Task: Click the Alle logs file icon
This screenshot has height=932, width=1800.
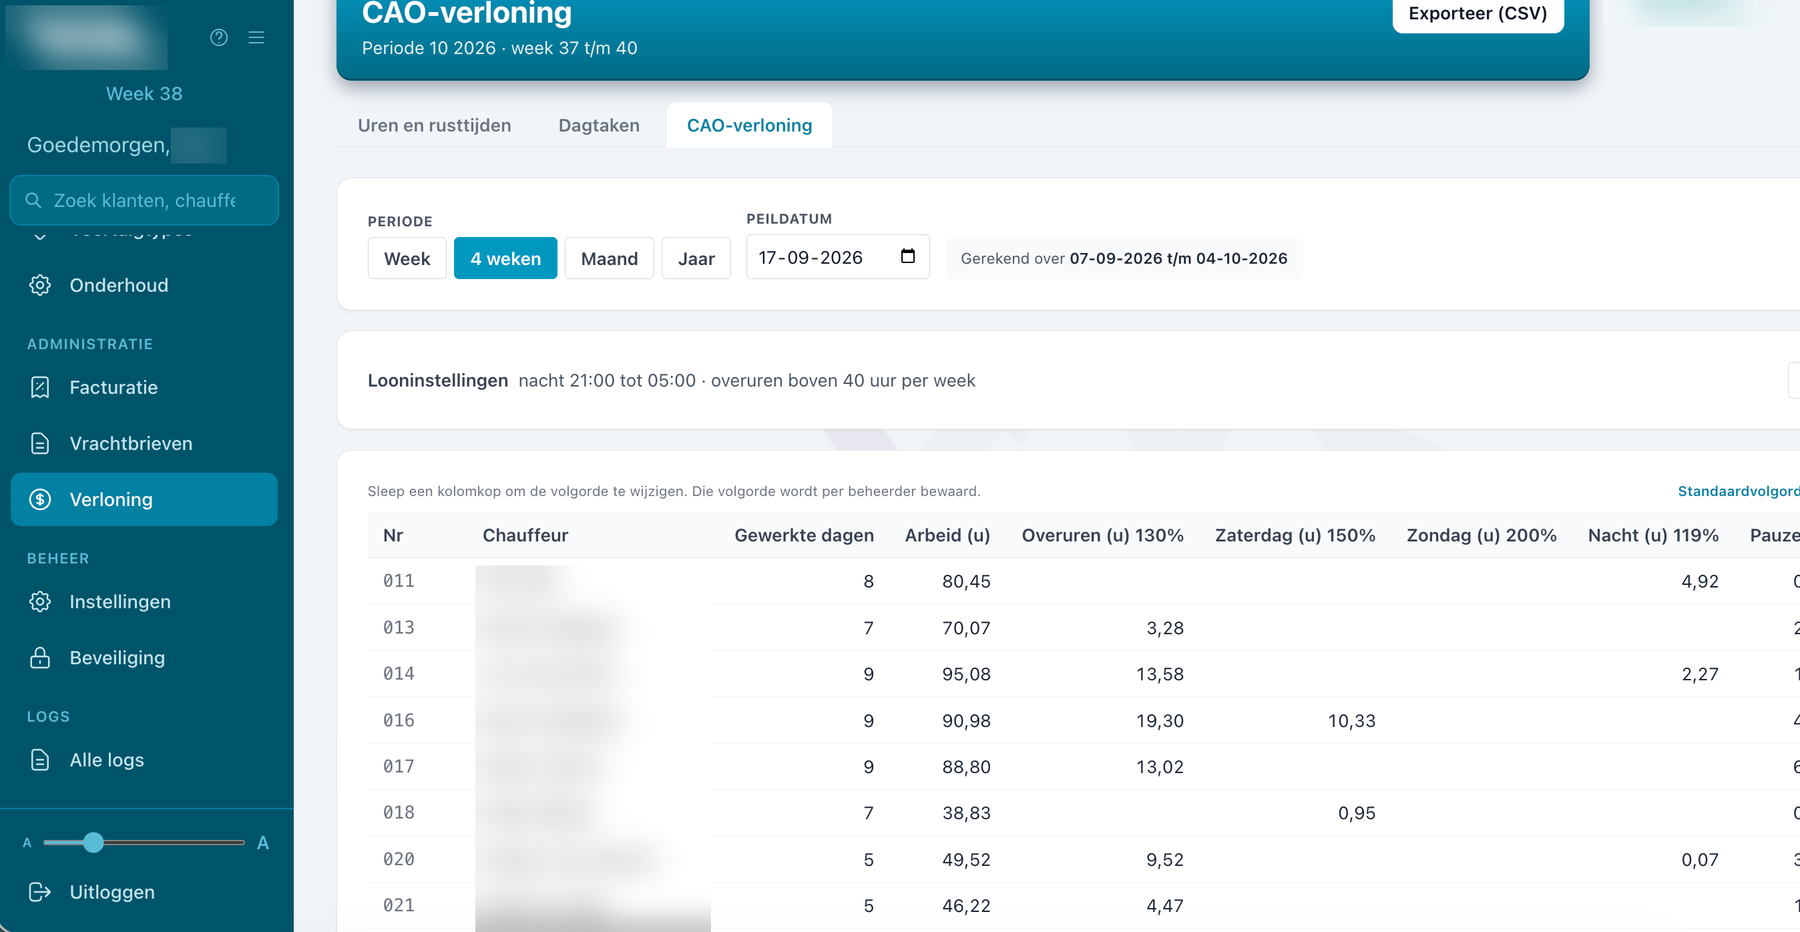Action: (40, 760)
